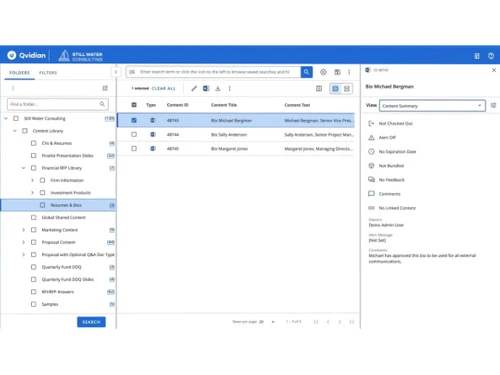Image resolution: width=500 pixels, height=375 pixels.
Task: Open the search bar three-dot menu
Action: coord(349,72)
